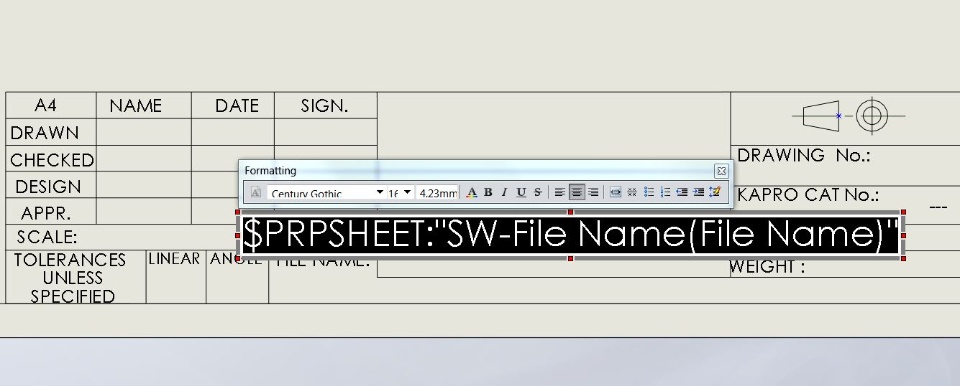The width and height of the screenshot is (960, 386).
Task: Apply bulleted list formatting
Action: [649, 192]
